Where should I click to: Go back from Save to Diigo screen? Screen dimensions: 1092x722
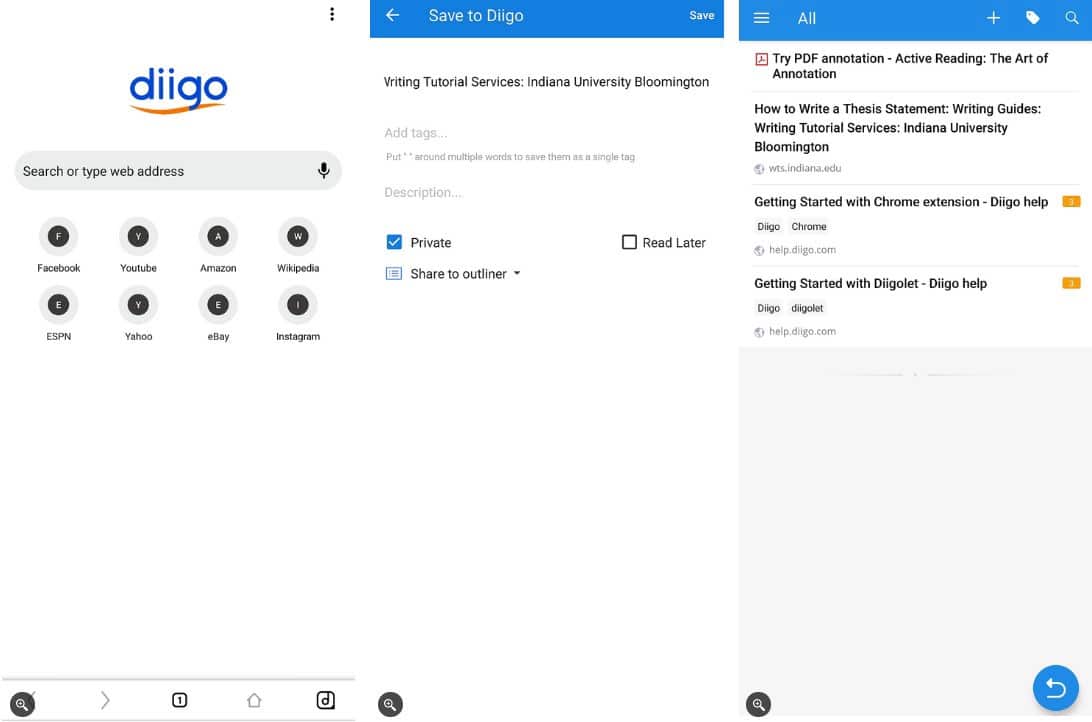pyautogui.click(x=393, y=15)
